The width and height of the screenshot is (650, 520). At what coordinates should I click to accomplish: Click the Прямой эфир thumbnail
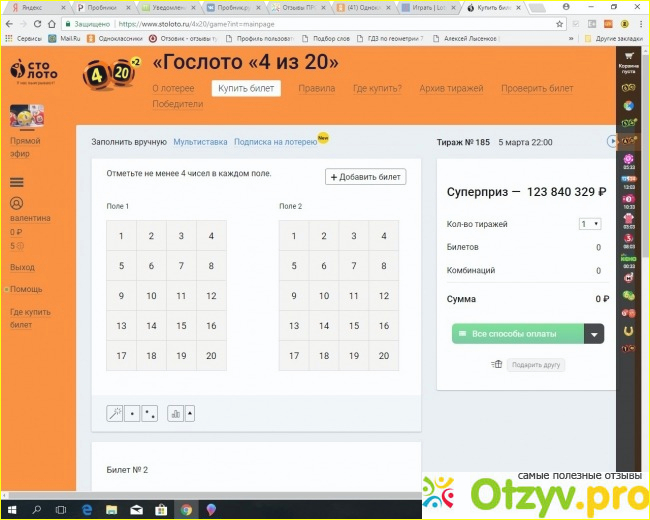click(x=26, y=116)
